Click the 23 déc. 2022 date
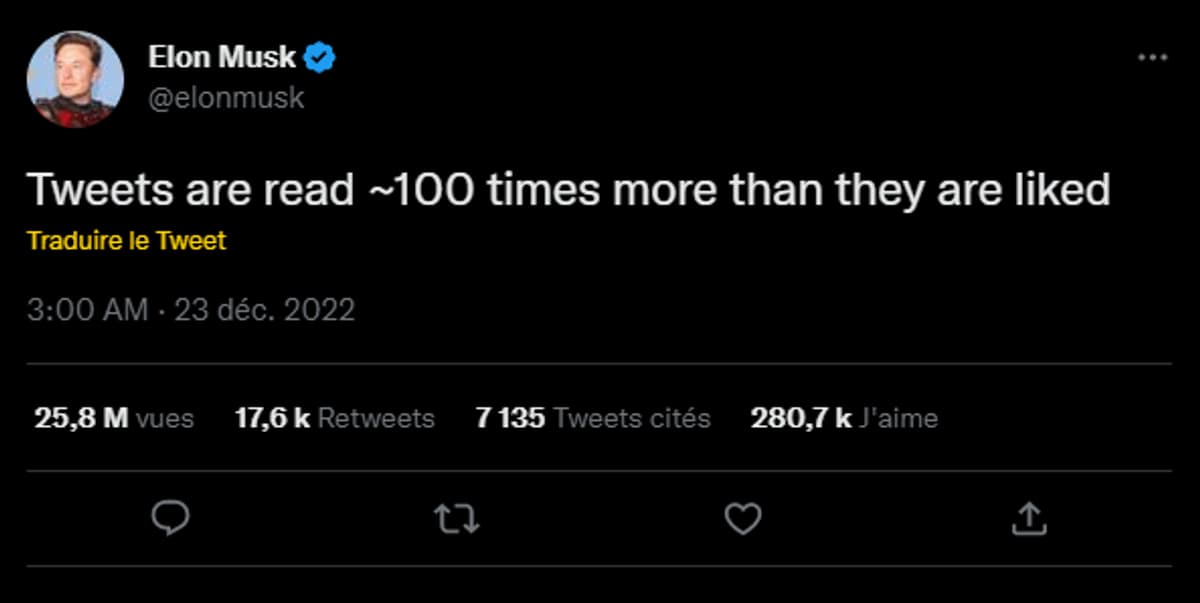1200x603 pixels. click(x=265, y=310)
